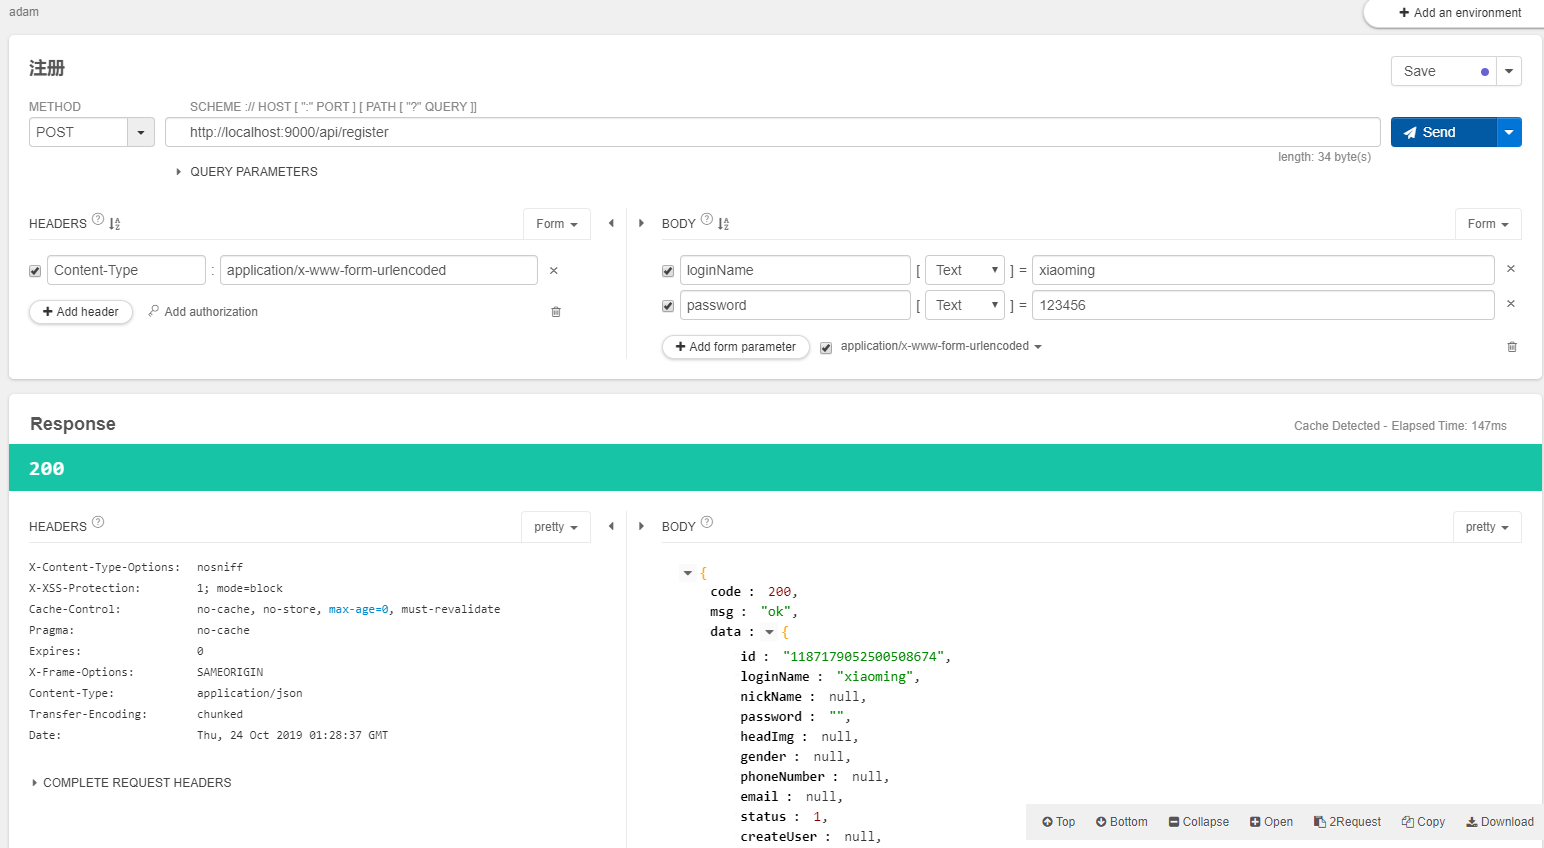Click Add authorization key icon link
Image resolution: width=1544 pixels, height=848 pixels.
point(203,312)
